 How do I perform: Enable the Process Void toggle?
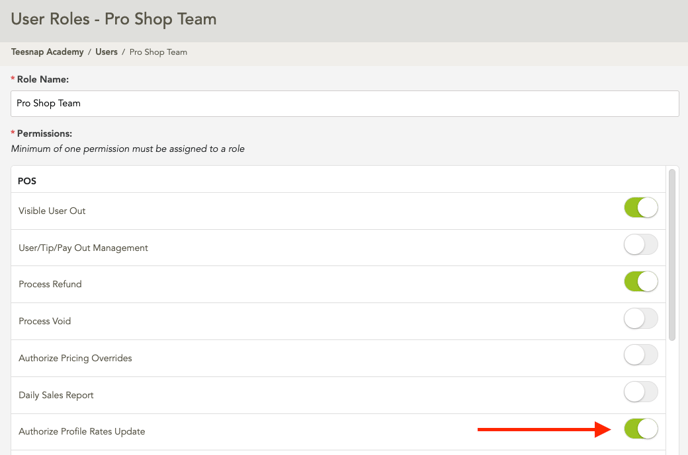click(640, 319)
